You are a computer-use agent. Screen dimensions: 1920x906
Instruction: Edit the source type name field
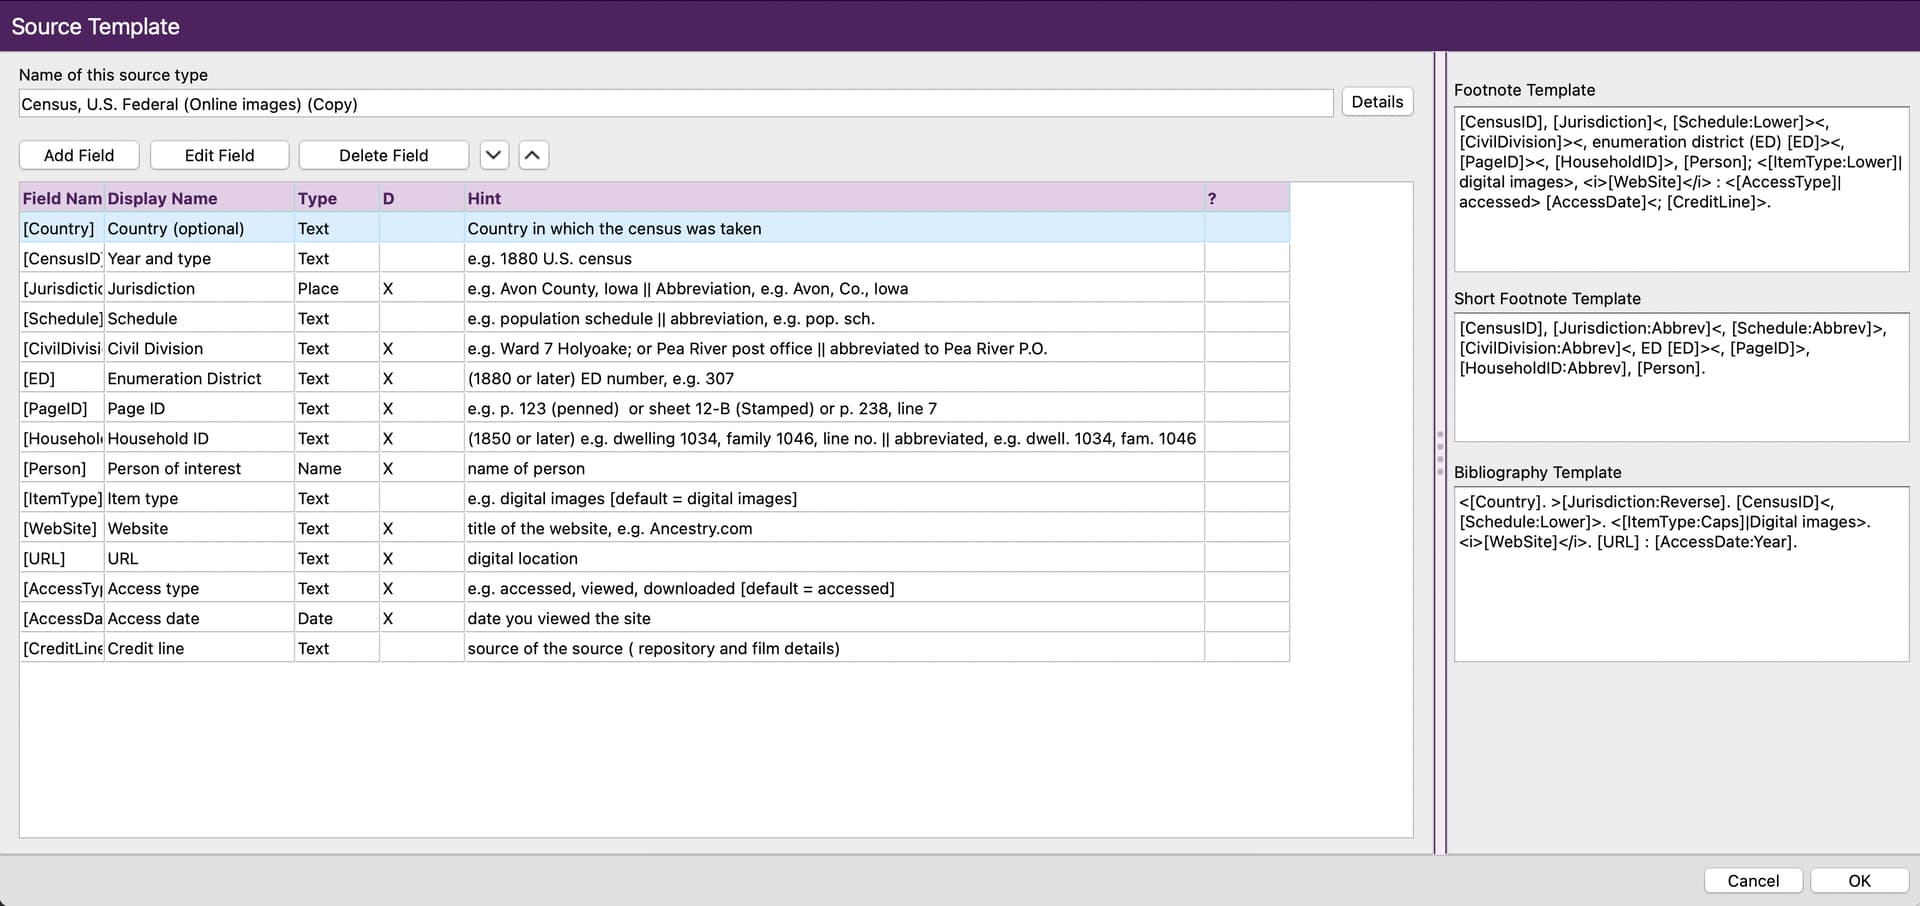(676, 103)
